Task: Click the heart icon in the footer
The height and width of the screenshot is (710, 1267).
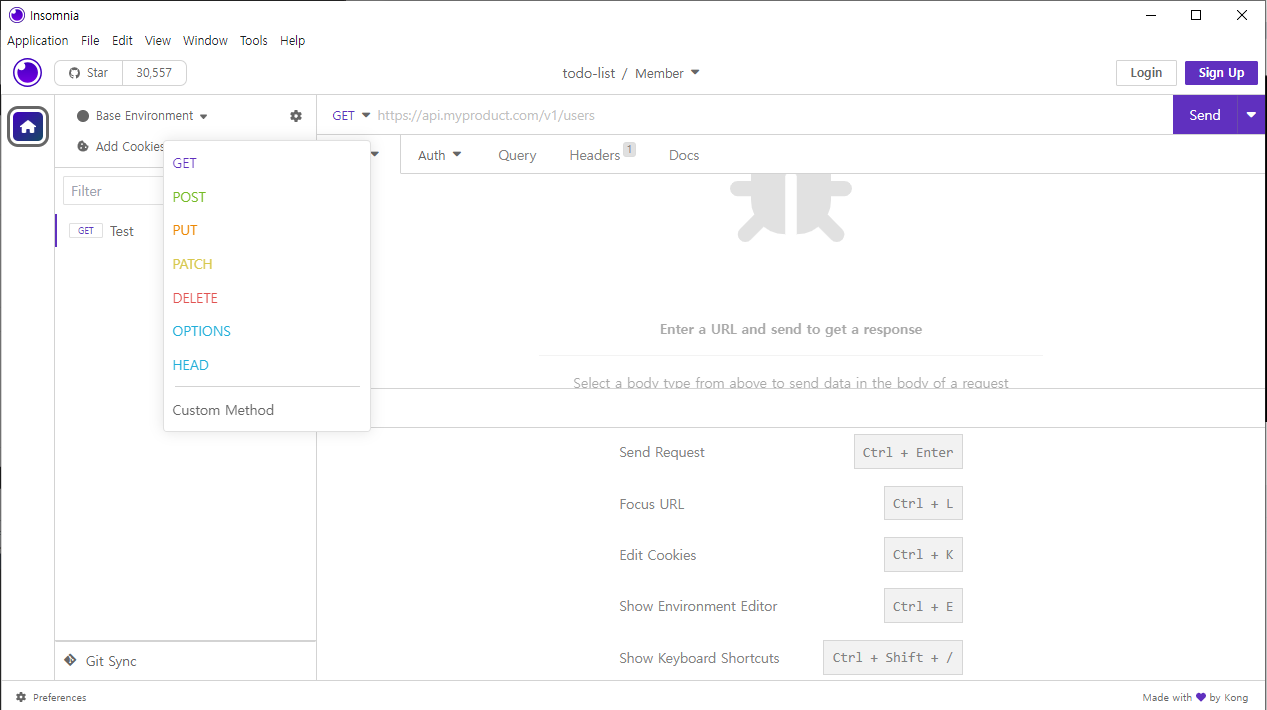Action: coord(1201,698)
